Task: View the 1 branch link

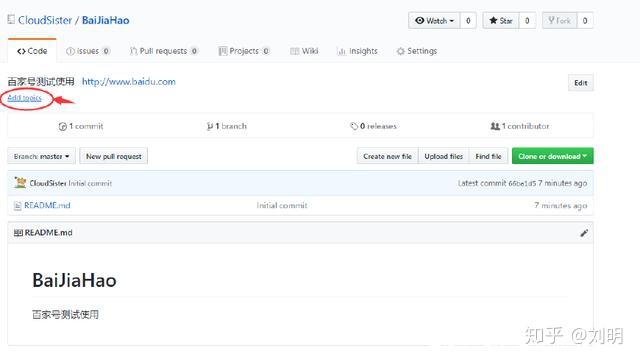Action: (x=227, y=126)
